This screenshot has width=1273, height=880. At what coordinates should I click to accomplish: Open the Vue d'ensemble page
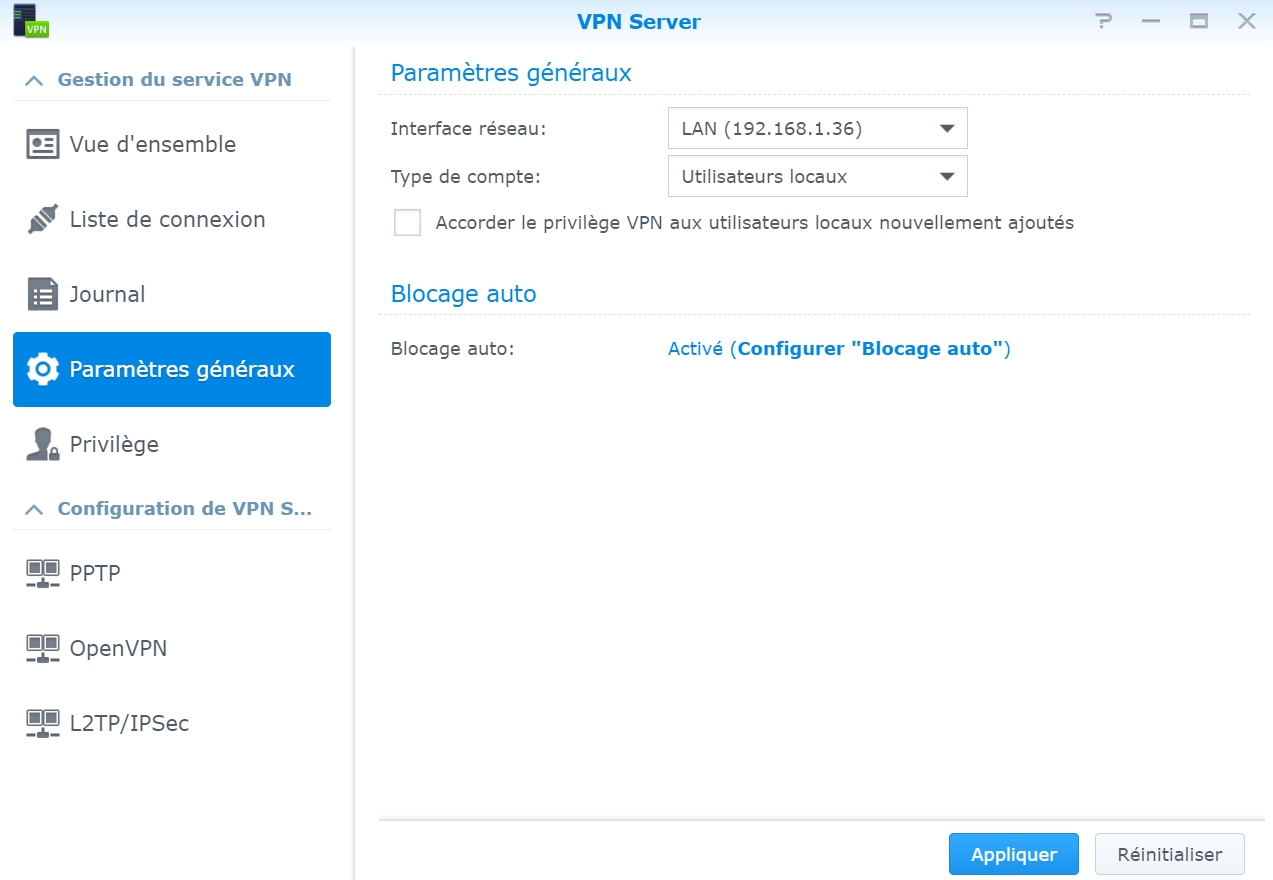(172, 144)
